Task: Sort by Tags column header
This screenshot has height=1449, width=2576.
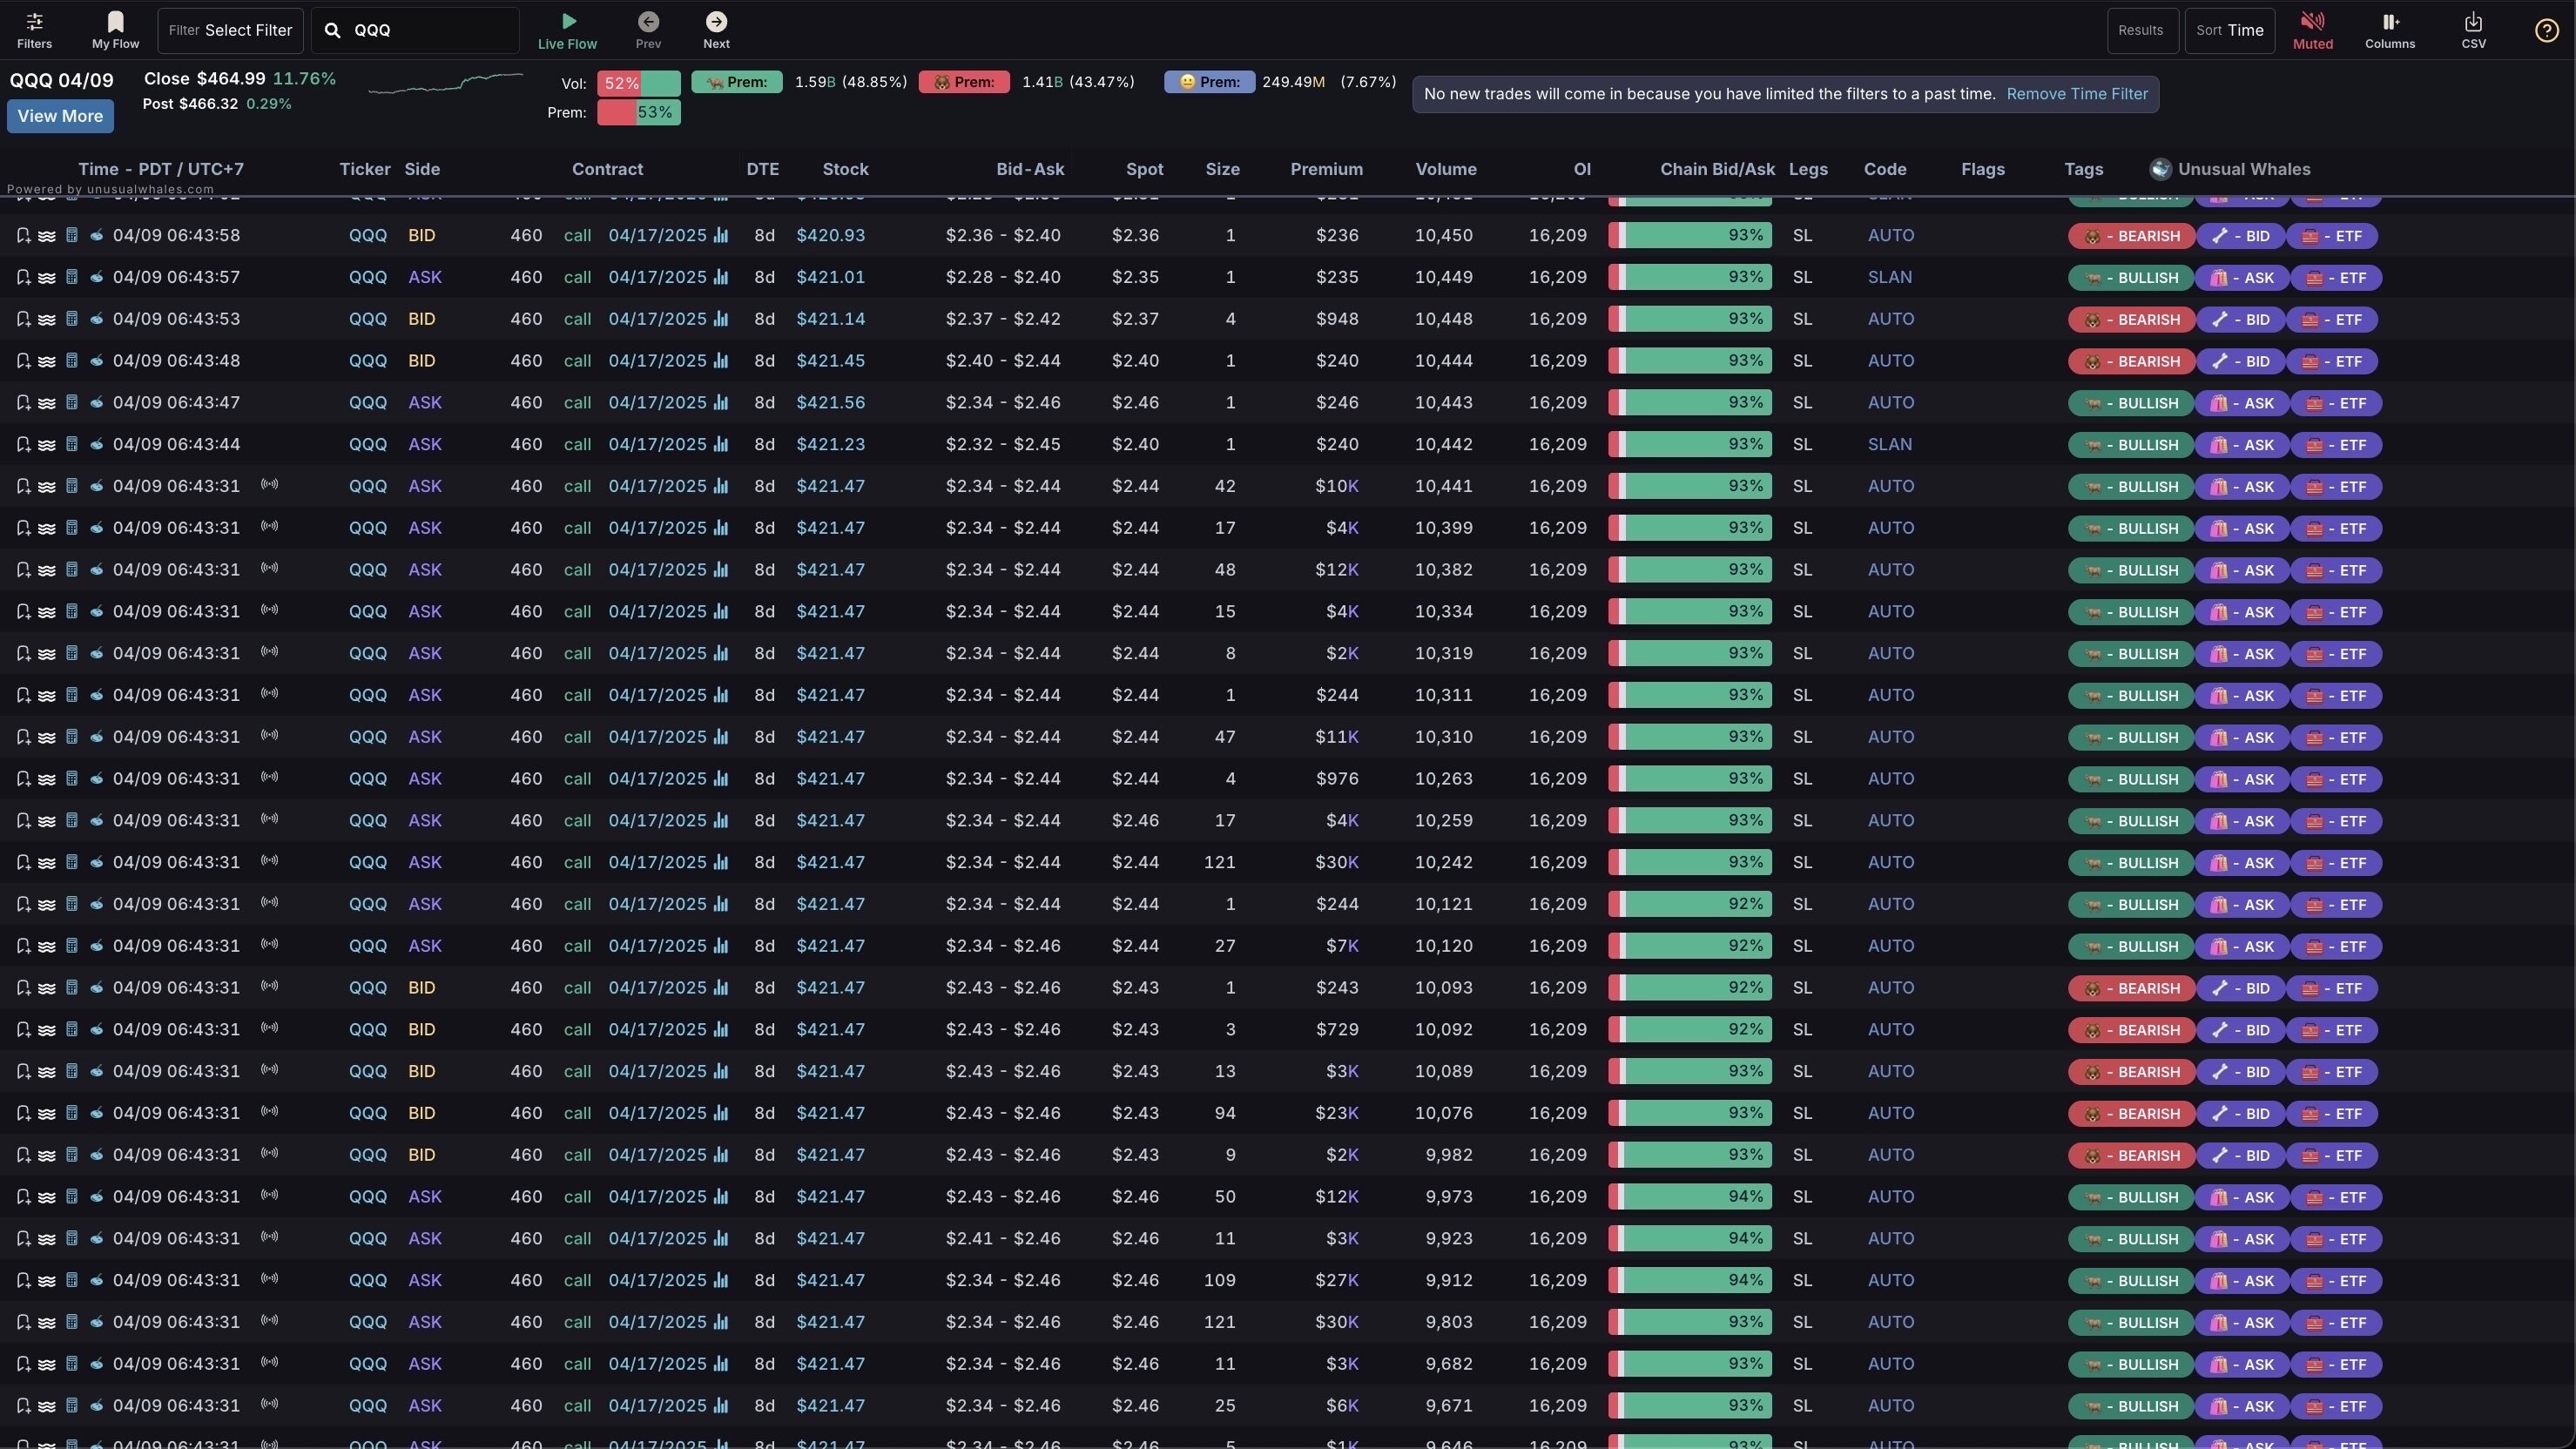Action: point(2083,169)
